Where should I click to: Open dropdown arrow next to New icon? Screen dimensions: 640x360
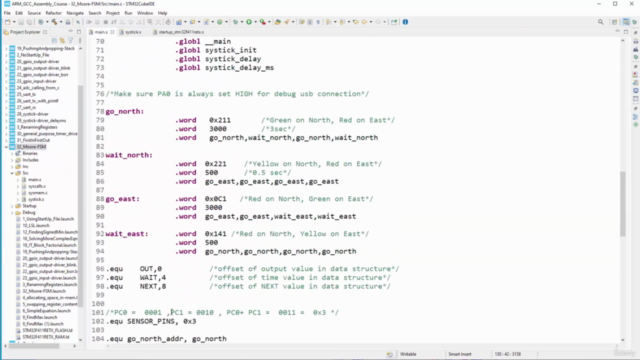click(x=14, y=22)
